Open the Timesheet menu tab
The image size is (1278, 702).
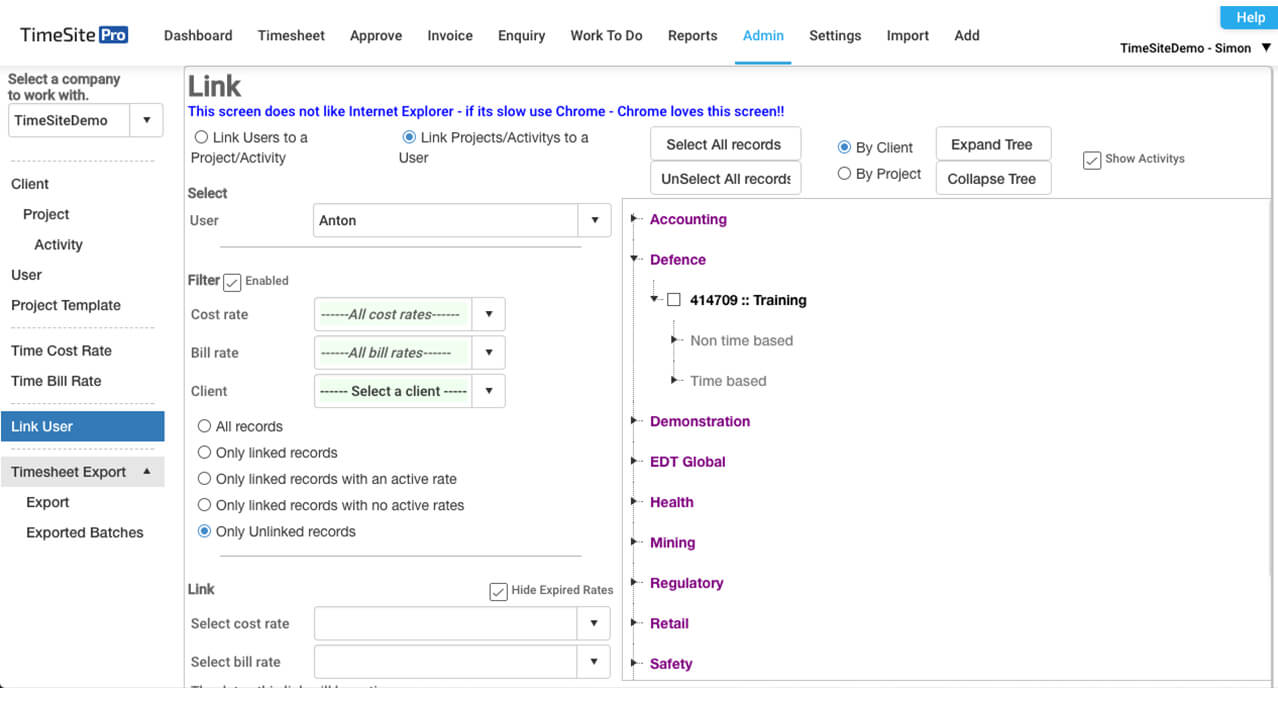coord(291,35)
